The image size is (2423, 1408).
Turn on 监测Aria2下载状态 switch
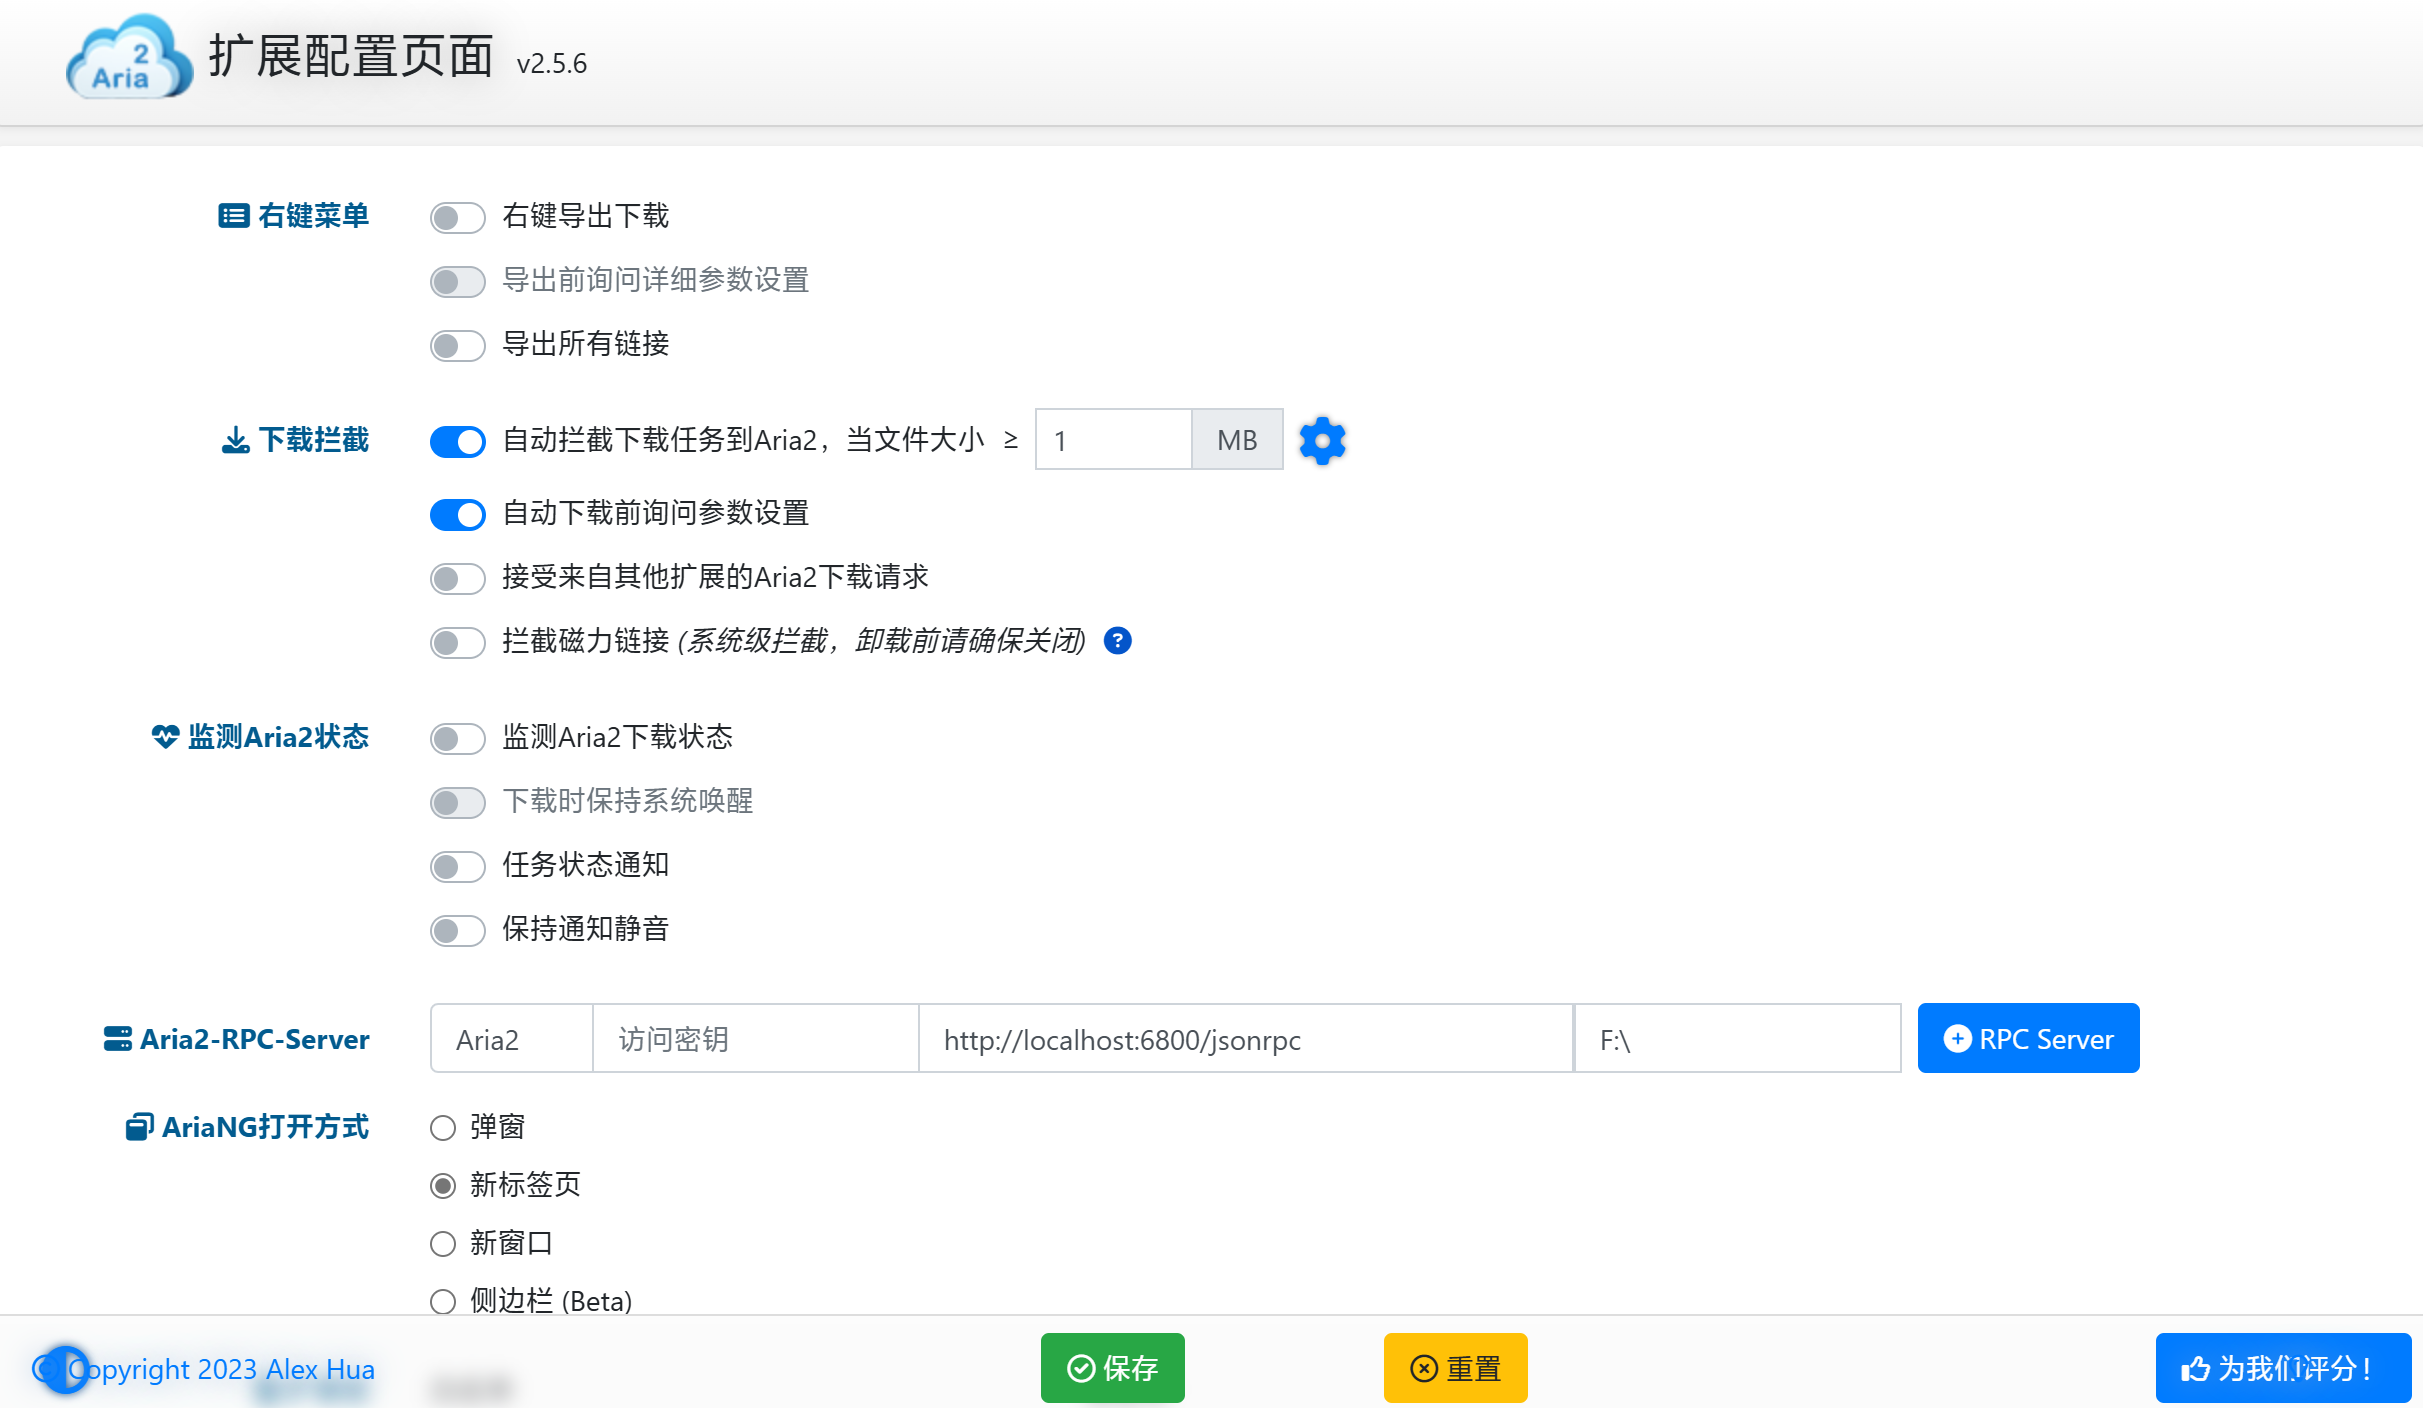[x=457, y=739]
